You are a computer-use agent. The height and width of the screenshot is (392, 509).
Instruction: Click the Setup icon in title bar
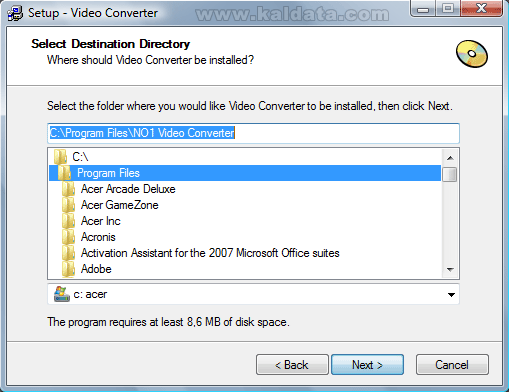click(15, 13)
